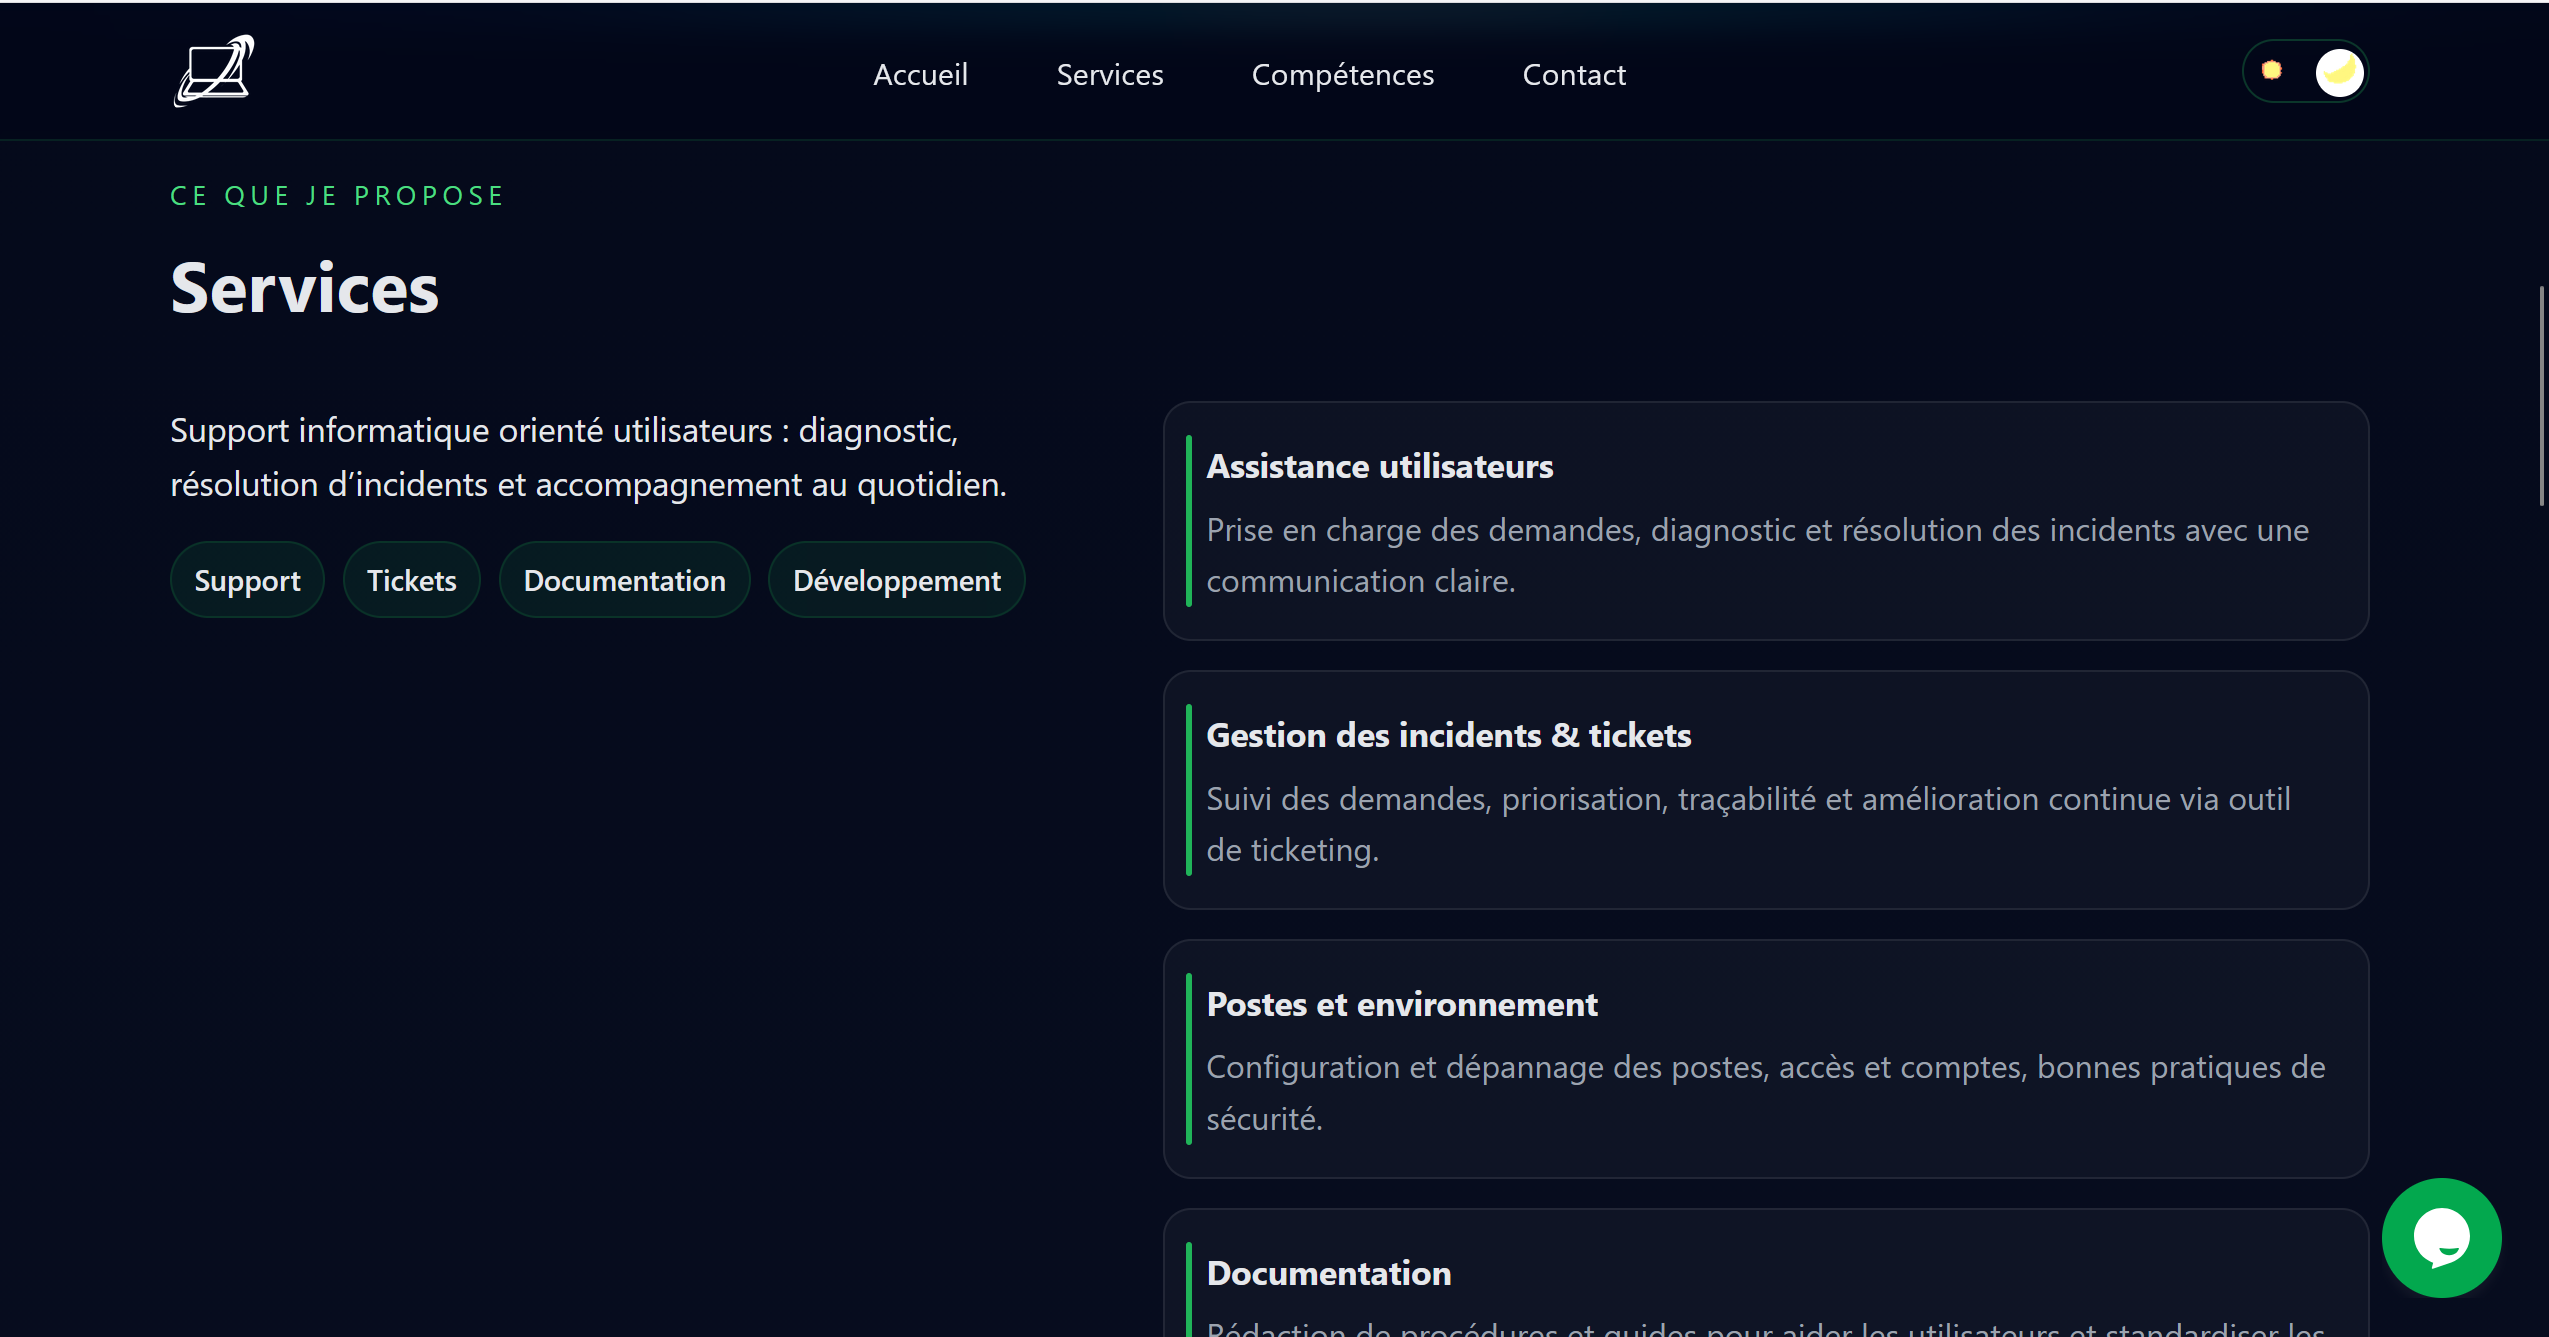Screen dimensions: 2549x1337
Task: Go to the Contact page
Action: [1574, 74]
